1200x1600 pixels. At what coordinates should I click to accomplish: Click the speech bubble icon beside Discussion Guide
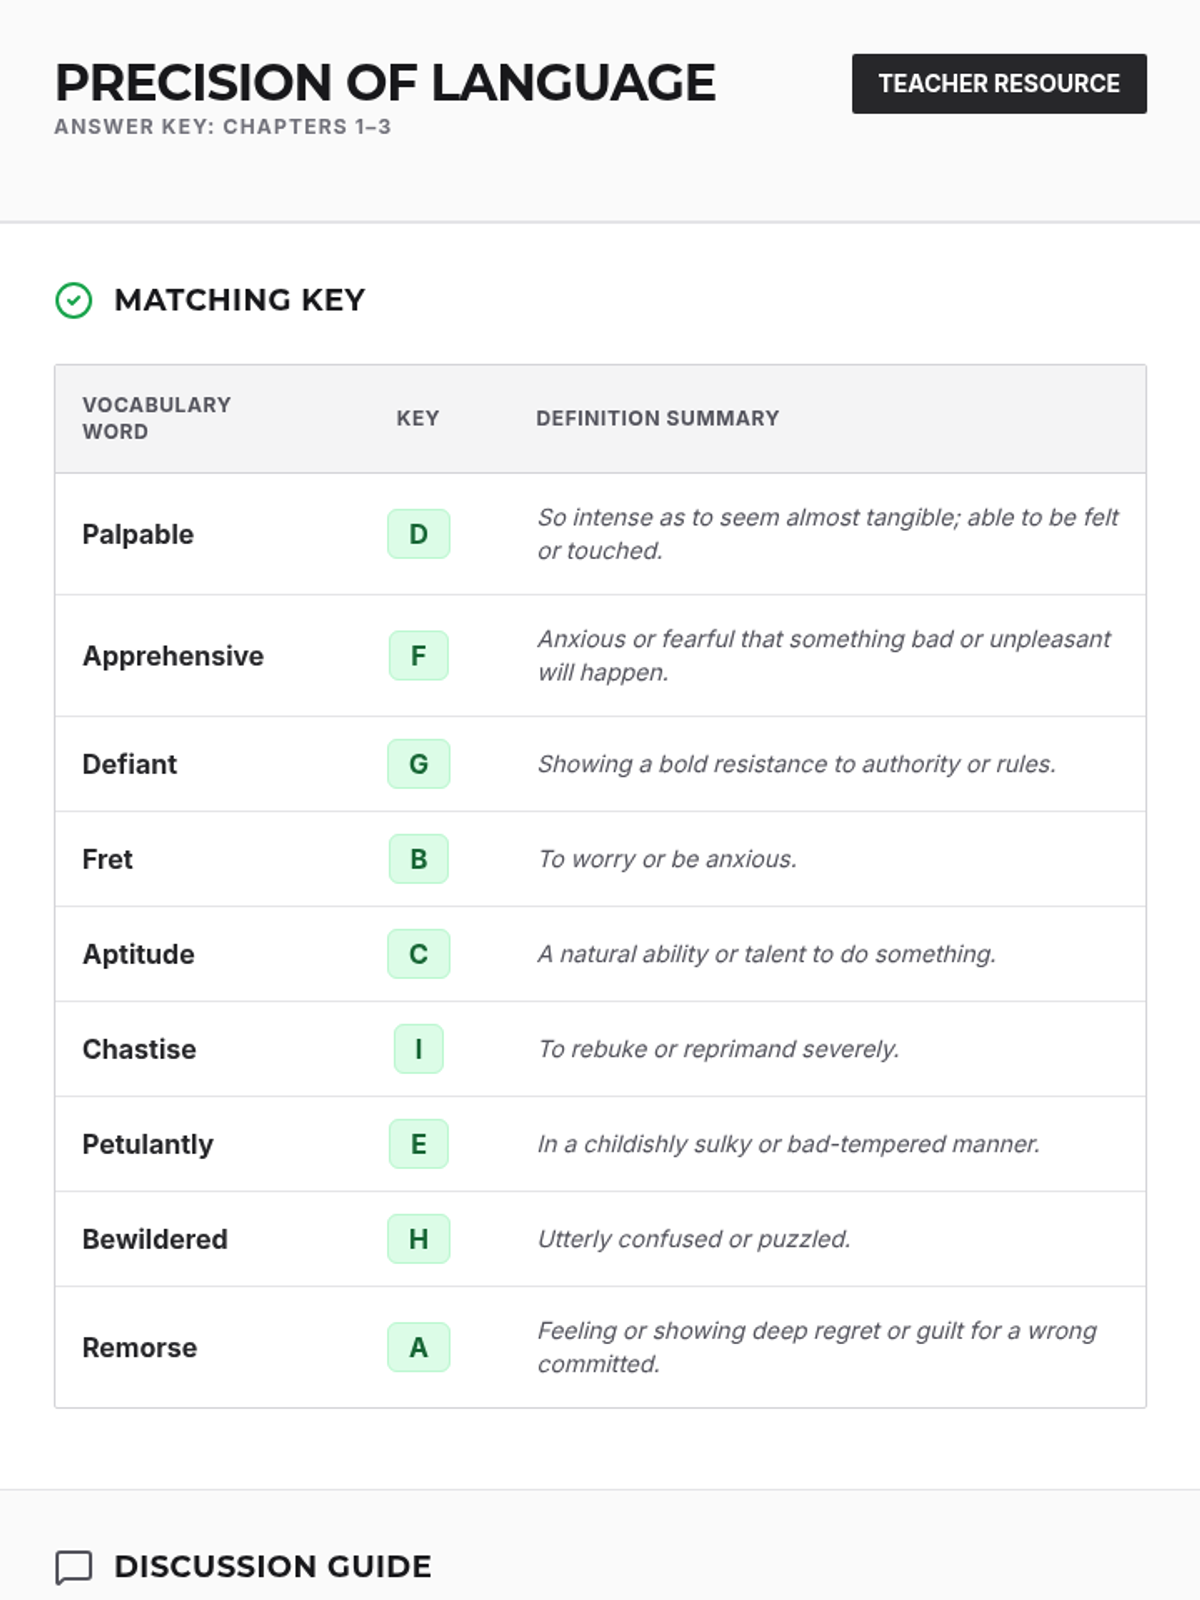(x=74, y=1567)
